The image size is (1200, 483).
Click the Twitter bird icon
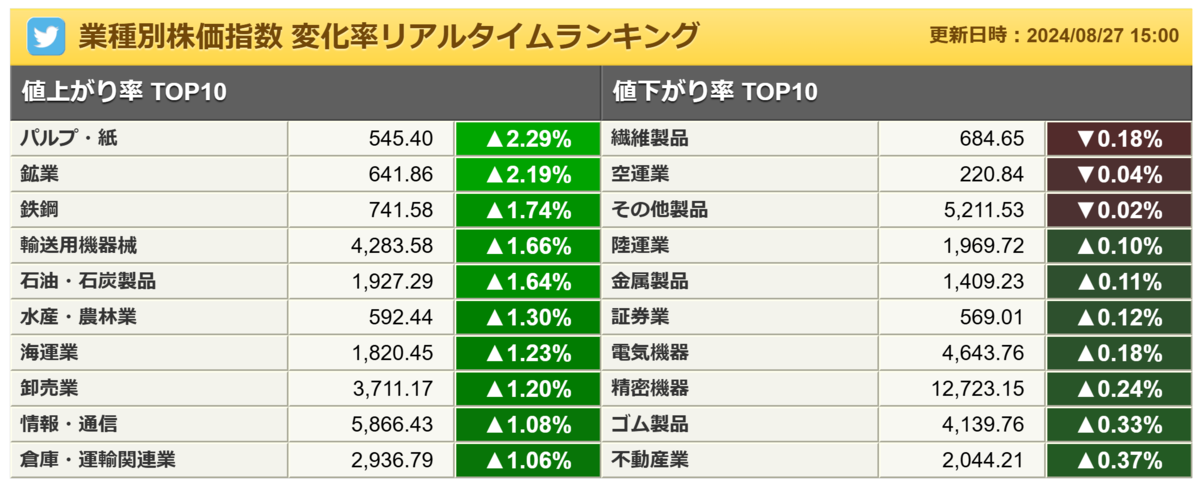point(46,36)
